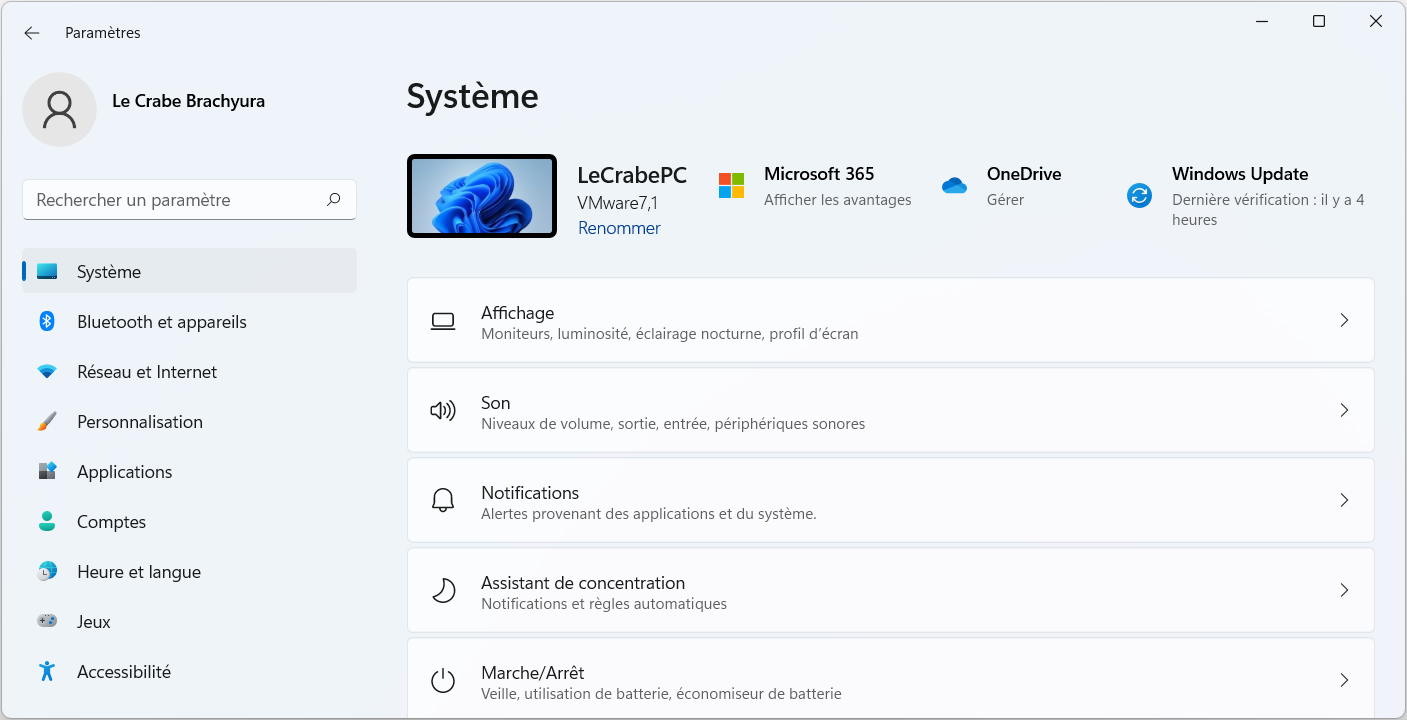
Task: Focus the Rechercher un paramètre field
Action: [x=189, y=200]
